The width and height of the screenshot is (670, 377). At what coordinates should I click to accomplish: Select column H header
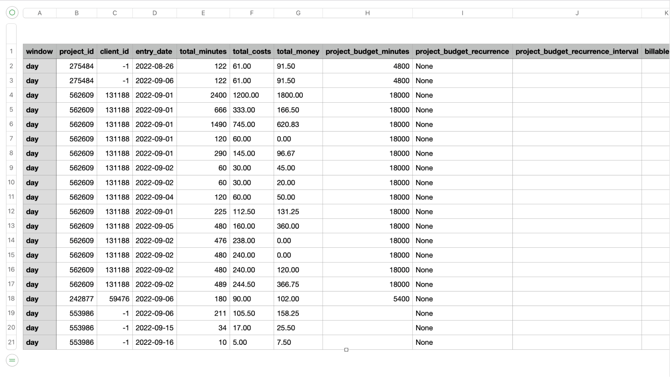pos(367,13)
